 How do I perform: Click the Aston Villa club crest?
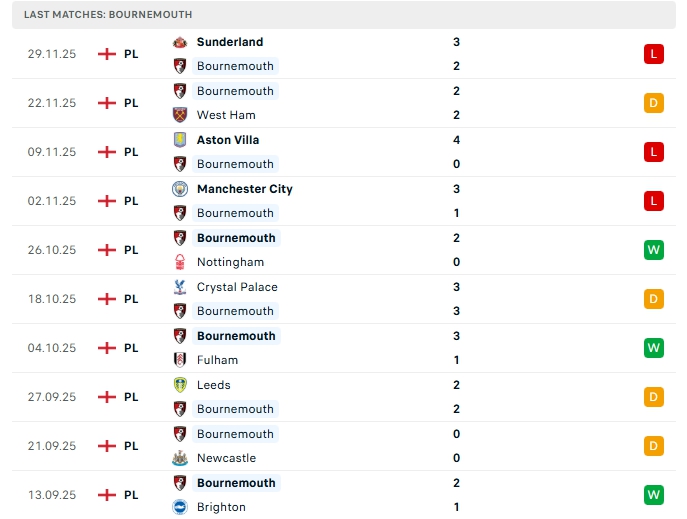pyautogui.click(x=180, y=140)
